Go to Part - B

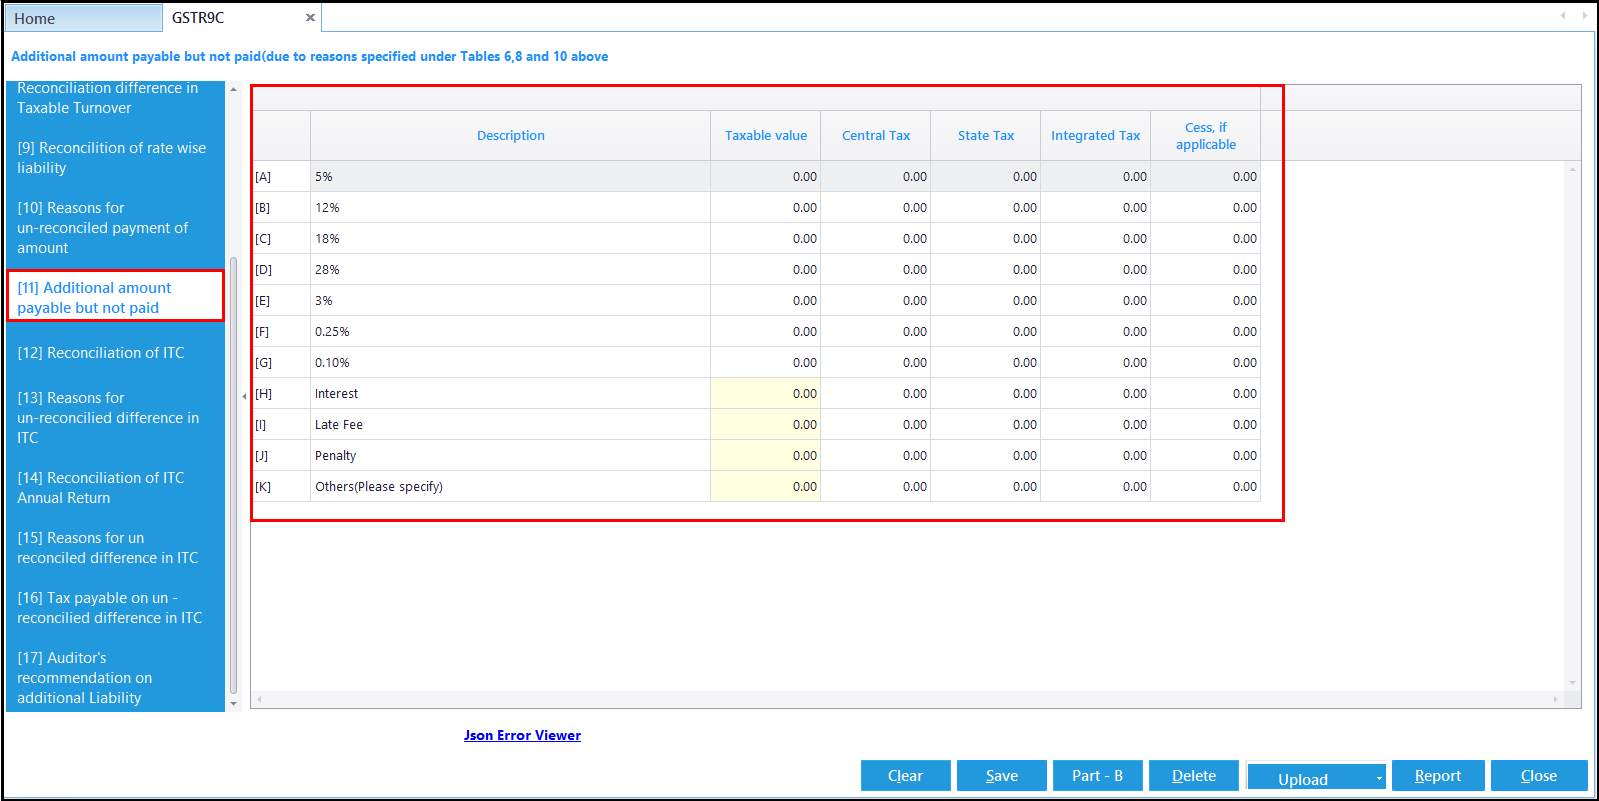(x=1097, y=776)
